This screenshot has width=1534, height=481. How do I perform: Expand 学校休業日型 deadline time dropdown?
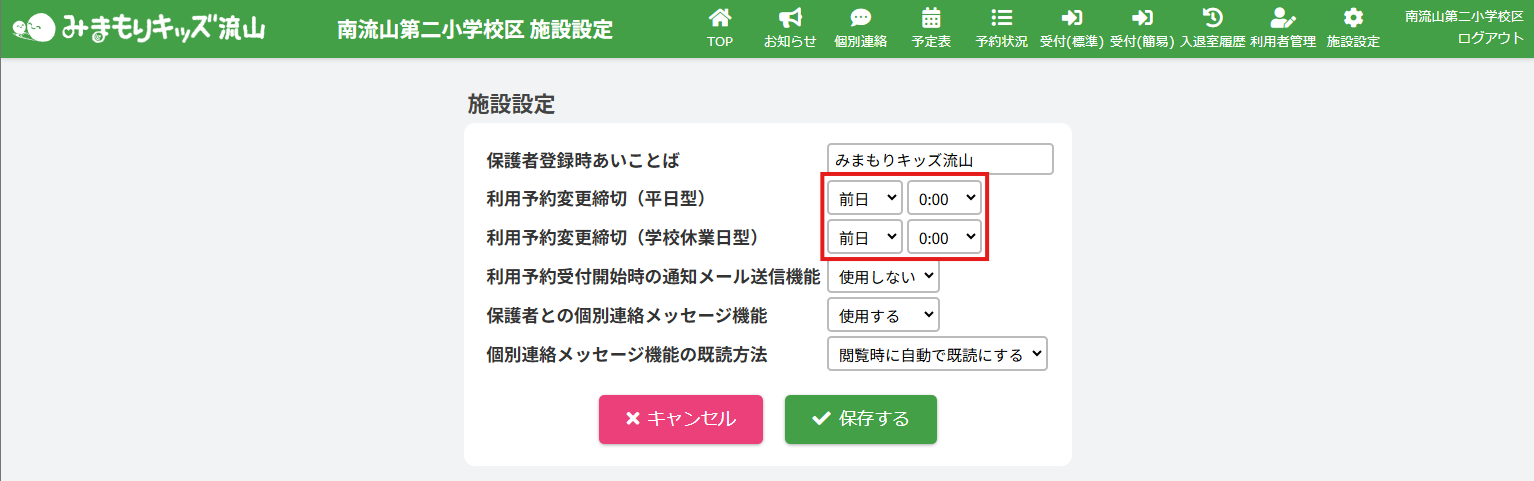point(944,238)
